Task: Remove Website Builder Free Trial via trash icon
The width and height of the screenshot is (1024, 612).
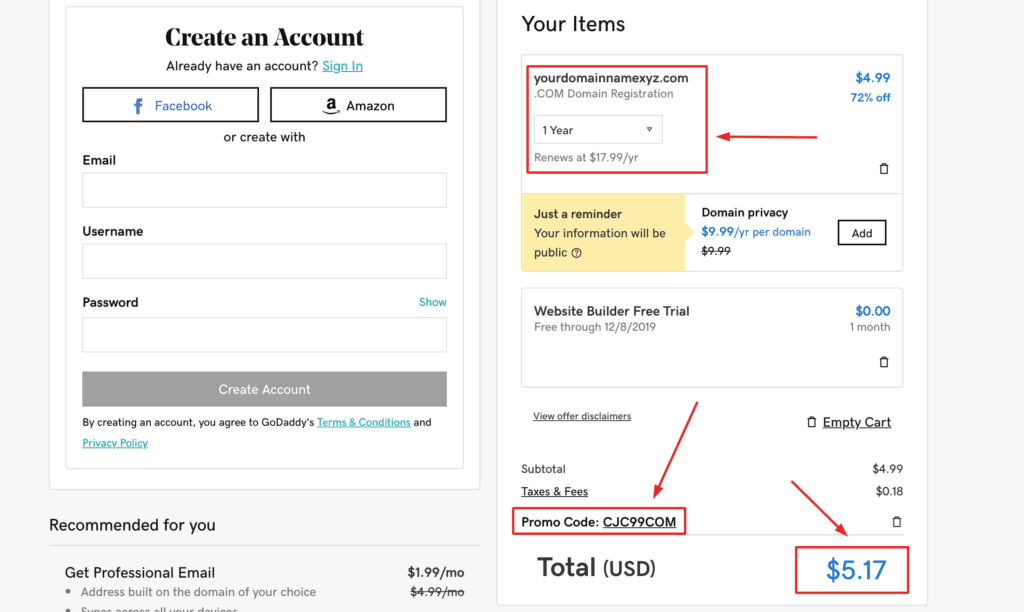Action: coord(884,362)
